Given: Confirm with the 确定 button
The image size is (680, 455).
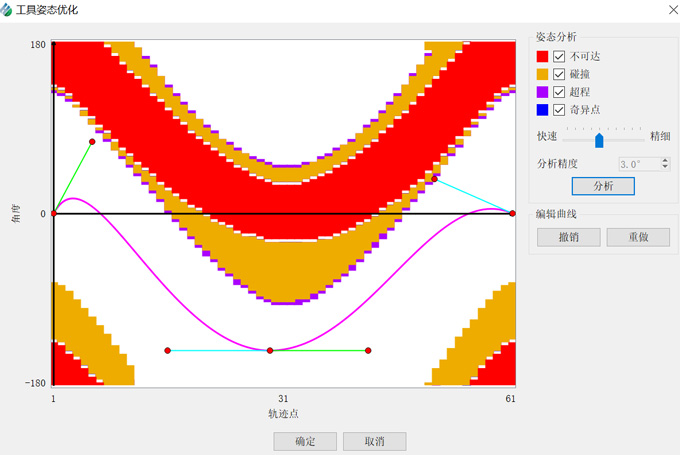Looking at the screenshot, I should [305, 442].
